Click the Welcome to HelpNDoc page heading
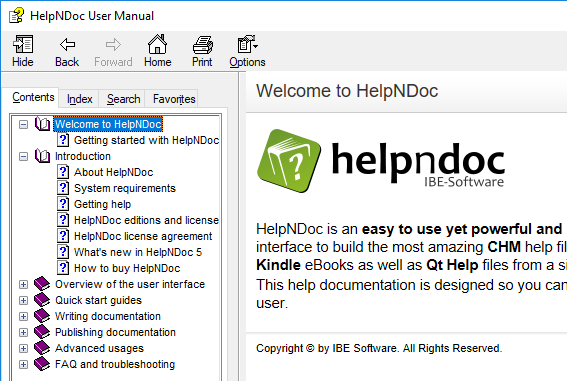The image size is (567, 381). 347,90
